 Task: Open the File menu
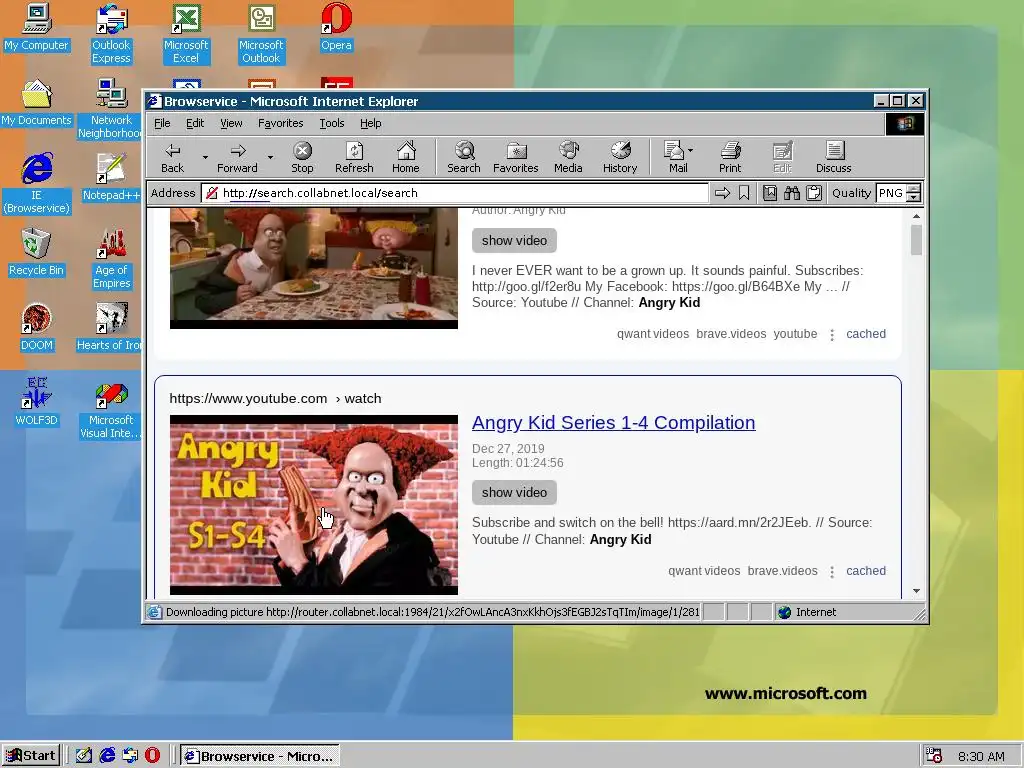(162, 123)
